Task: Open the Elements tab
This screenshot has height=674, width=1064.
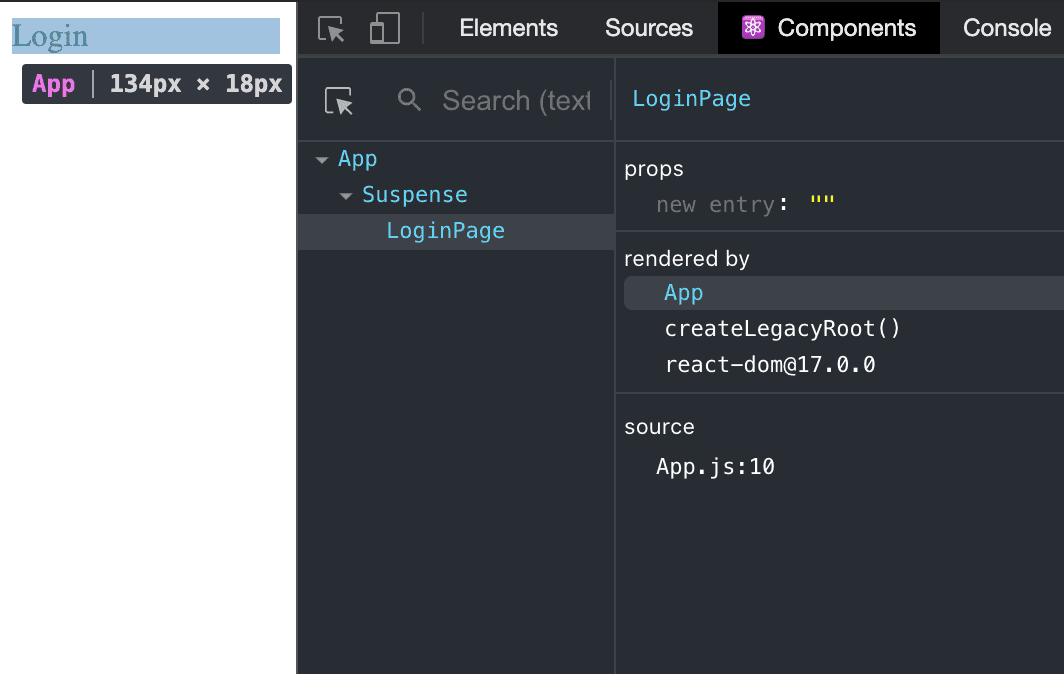Action: point(508,28)
